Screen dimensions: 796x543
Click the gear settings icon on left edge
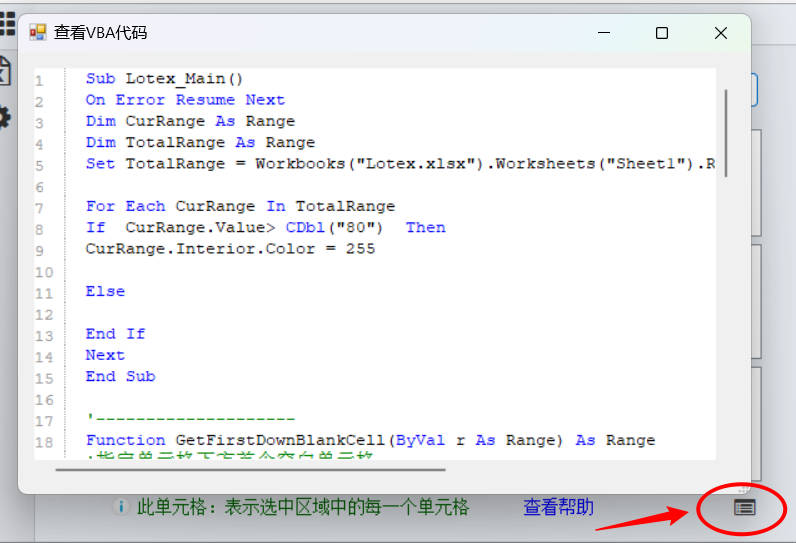click(x=5, y=117)
